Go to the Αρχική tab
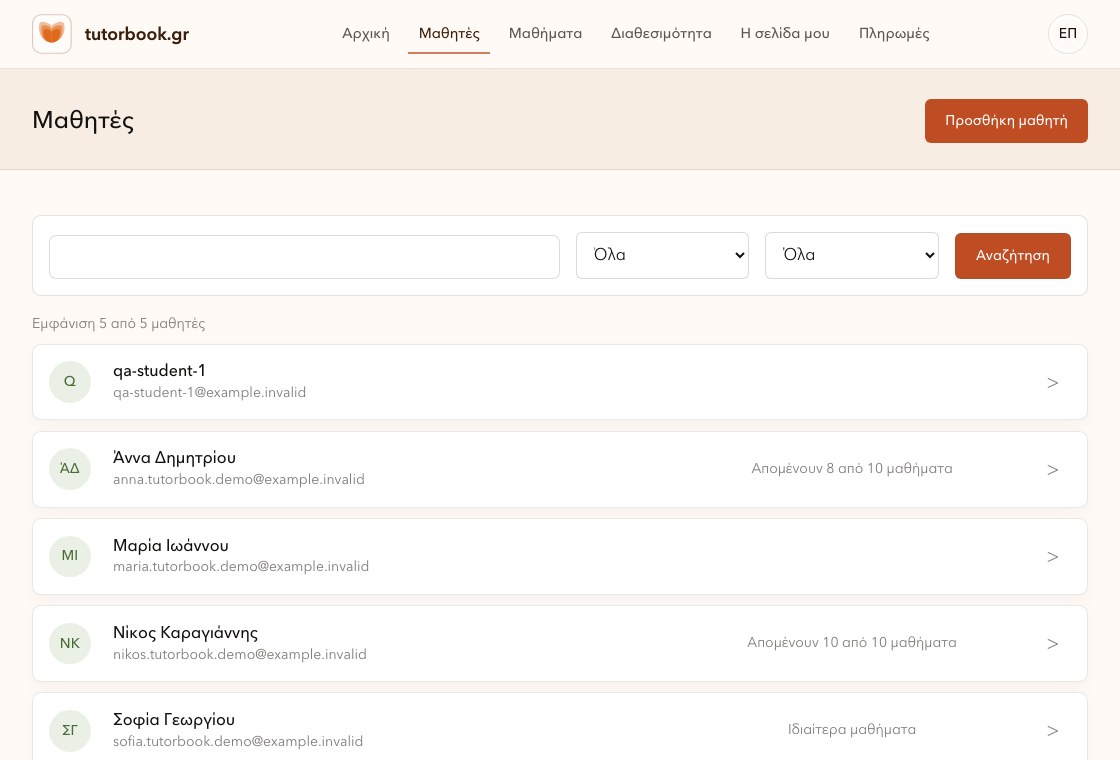1120x760 pixels. click(x=366, y=34)
